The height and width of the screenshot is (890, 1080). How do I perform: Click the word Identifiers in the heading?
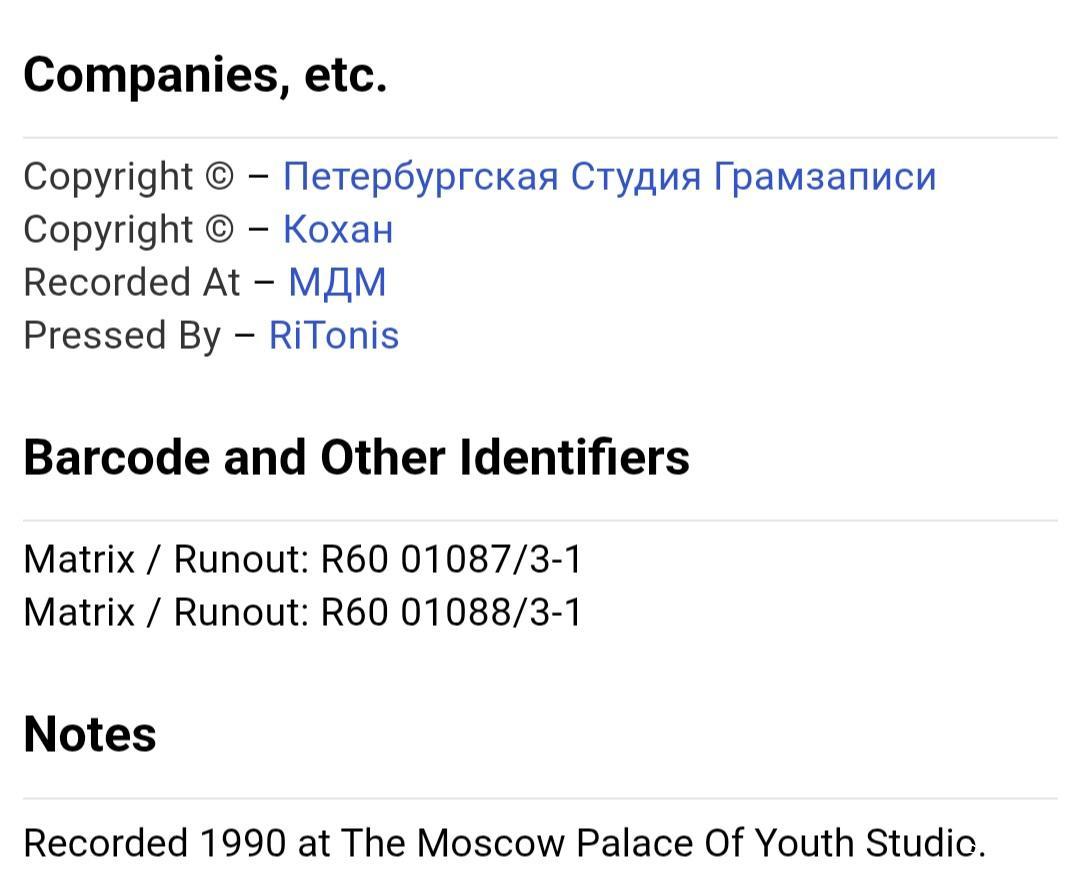coord(574,457)
